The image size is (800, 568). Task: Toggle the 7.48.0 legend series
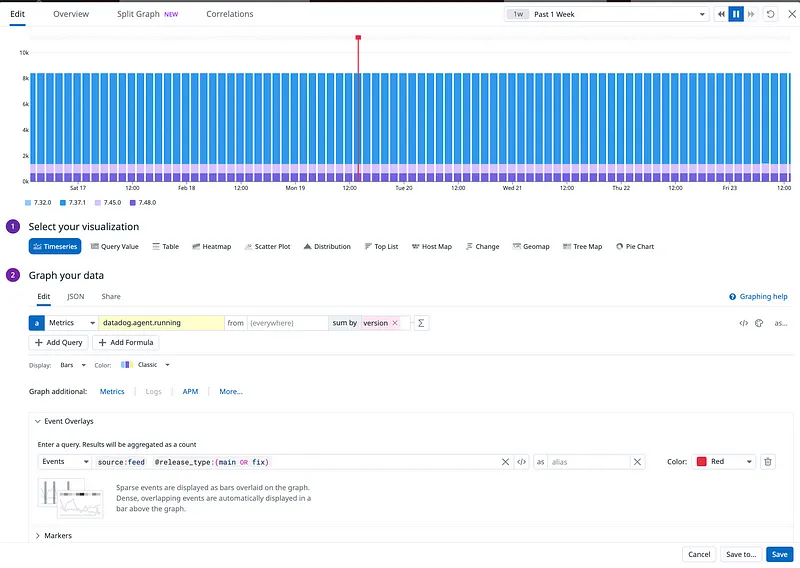(x=142, y=202)
